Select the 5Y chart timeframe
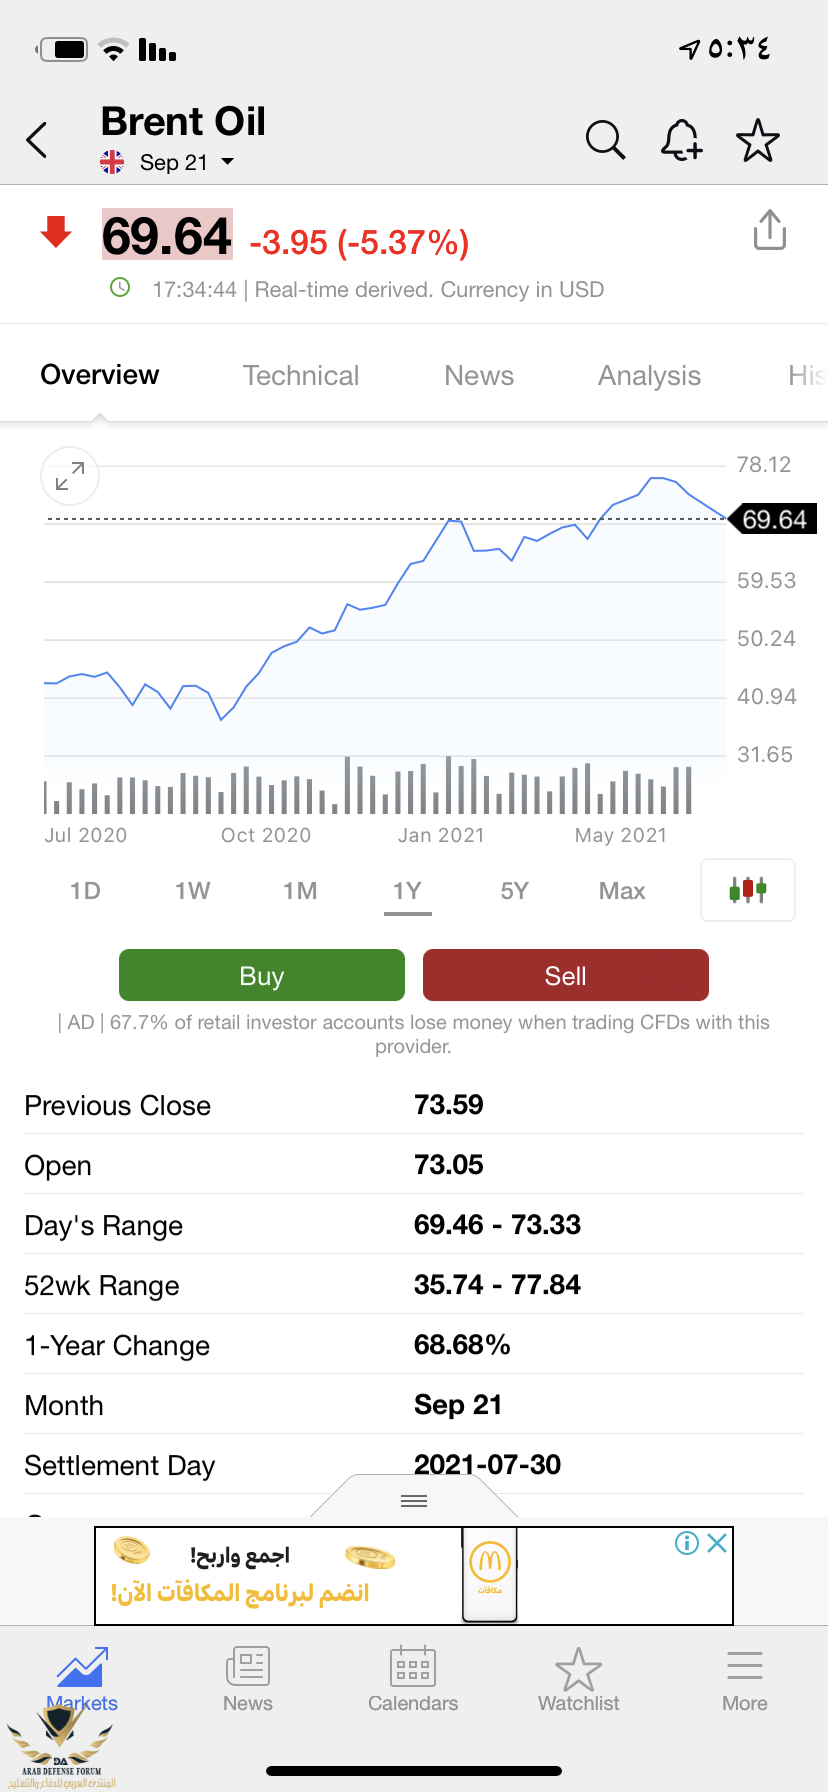This screenshot has height=1792, width=828. coord(514,890)
